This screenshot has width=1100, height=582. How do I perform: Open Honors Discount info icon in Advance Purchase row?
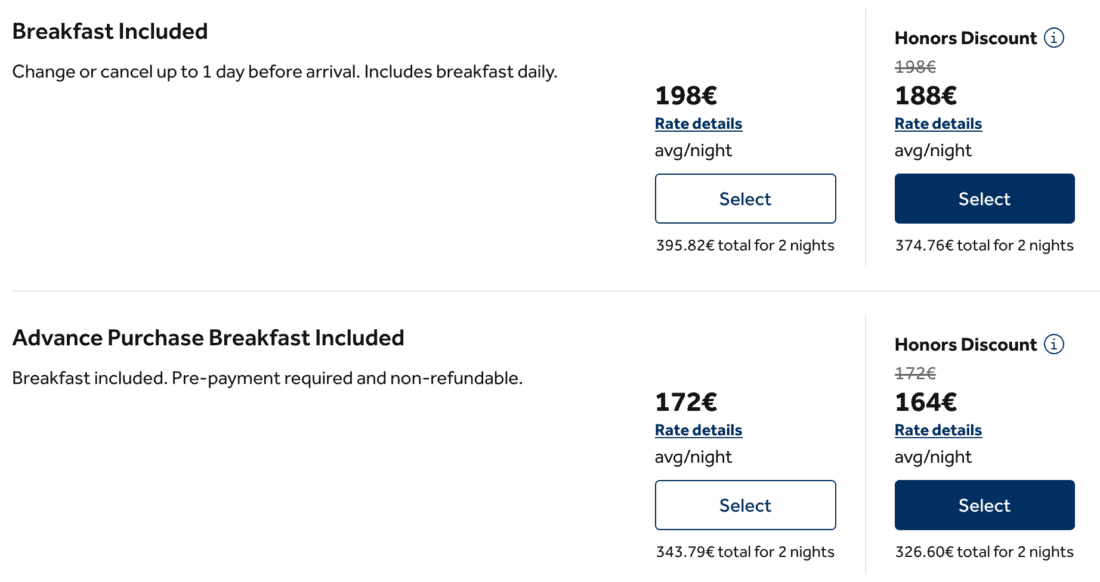pyautogui.click(x=1054, y=344)
